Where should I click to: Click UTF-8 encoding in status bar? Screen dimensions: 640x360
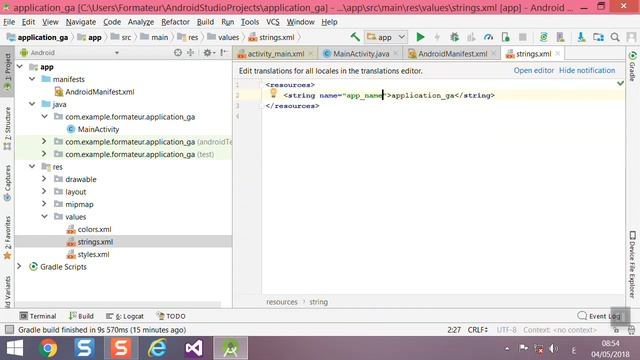coord(506,329)
